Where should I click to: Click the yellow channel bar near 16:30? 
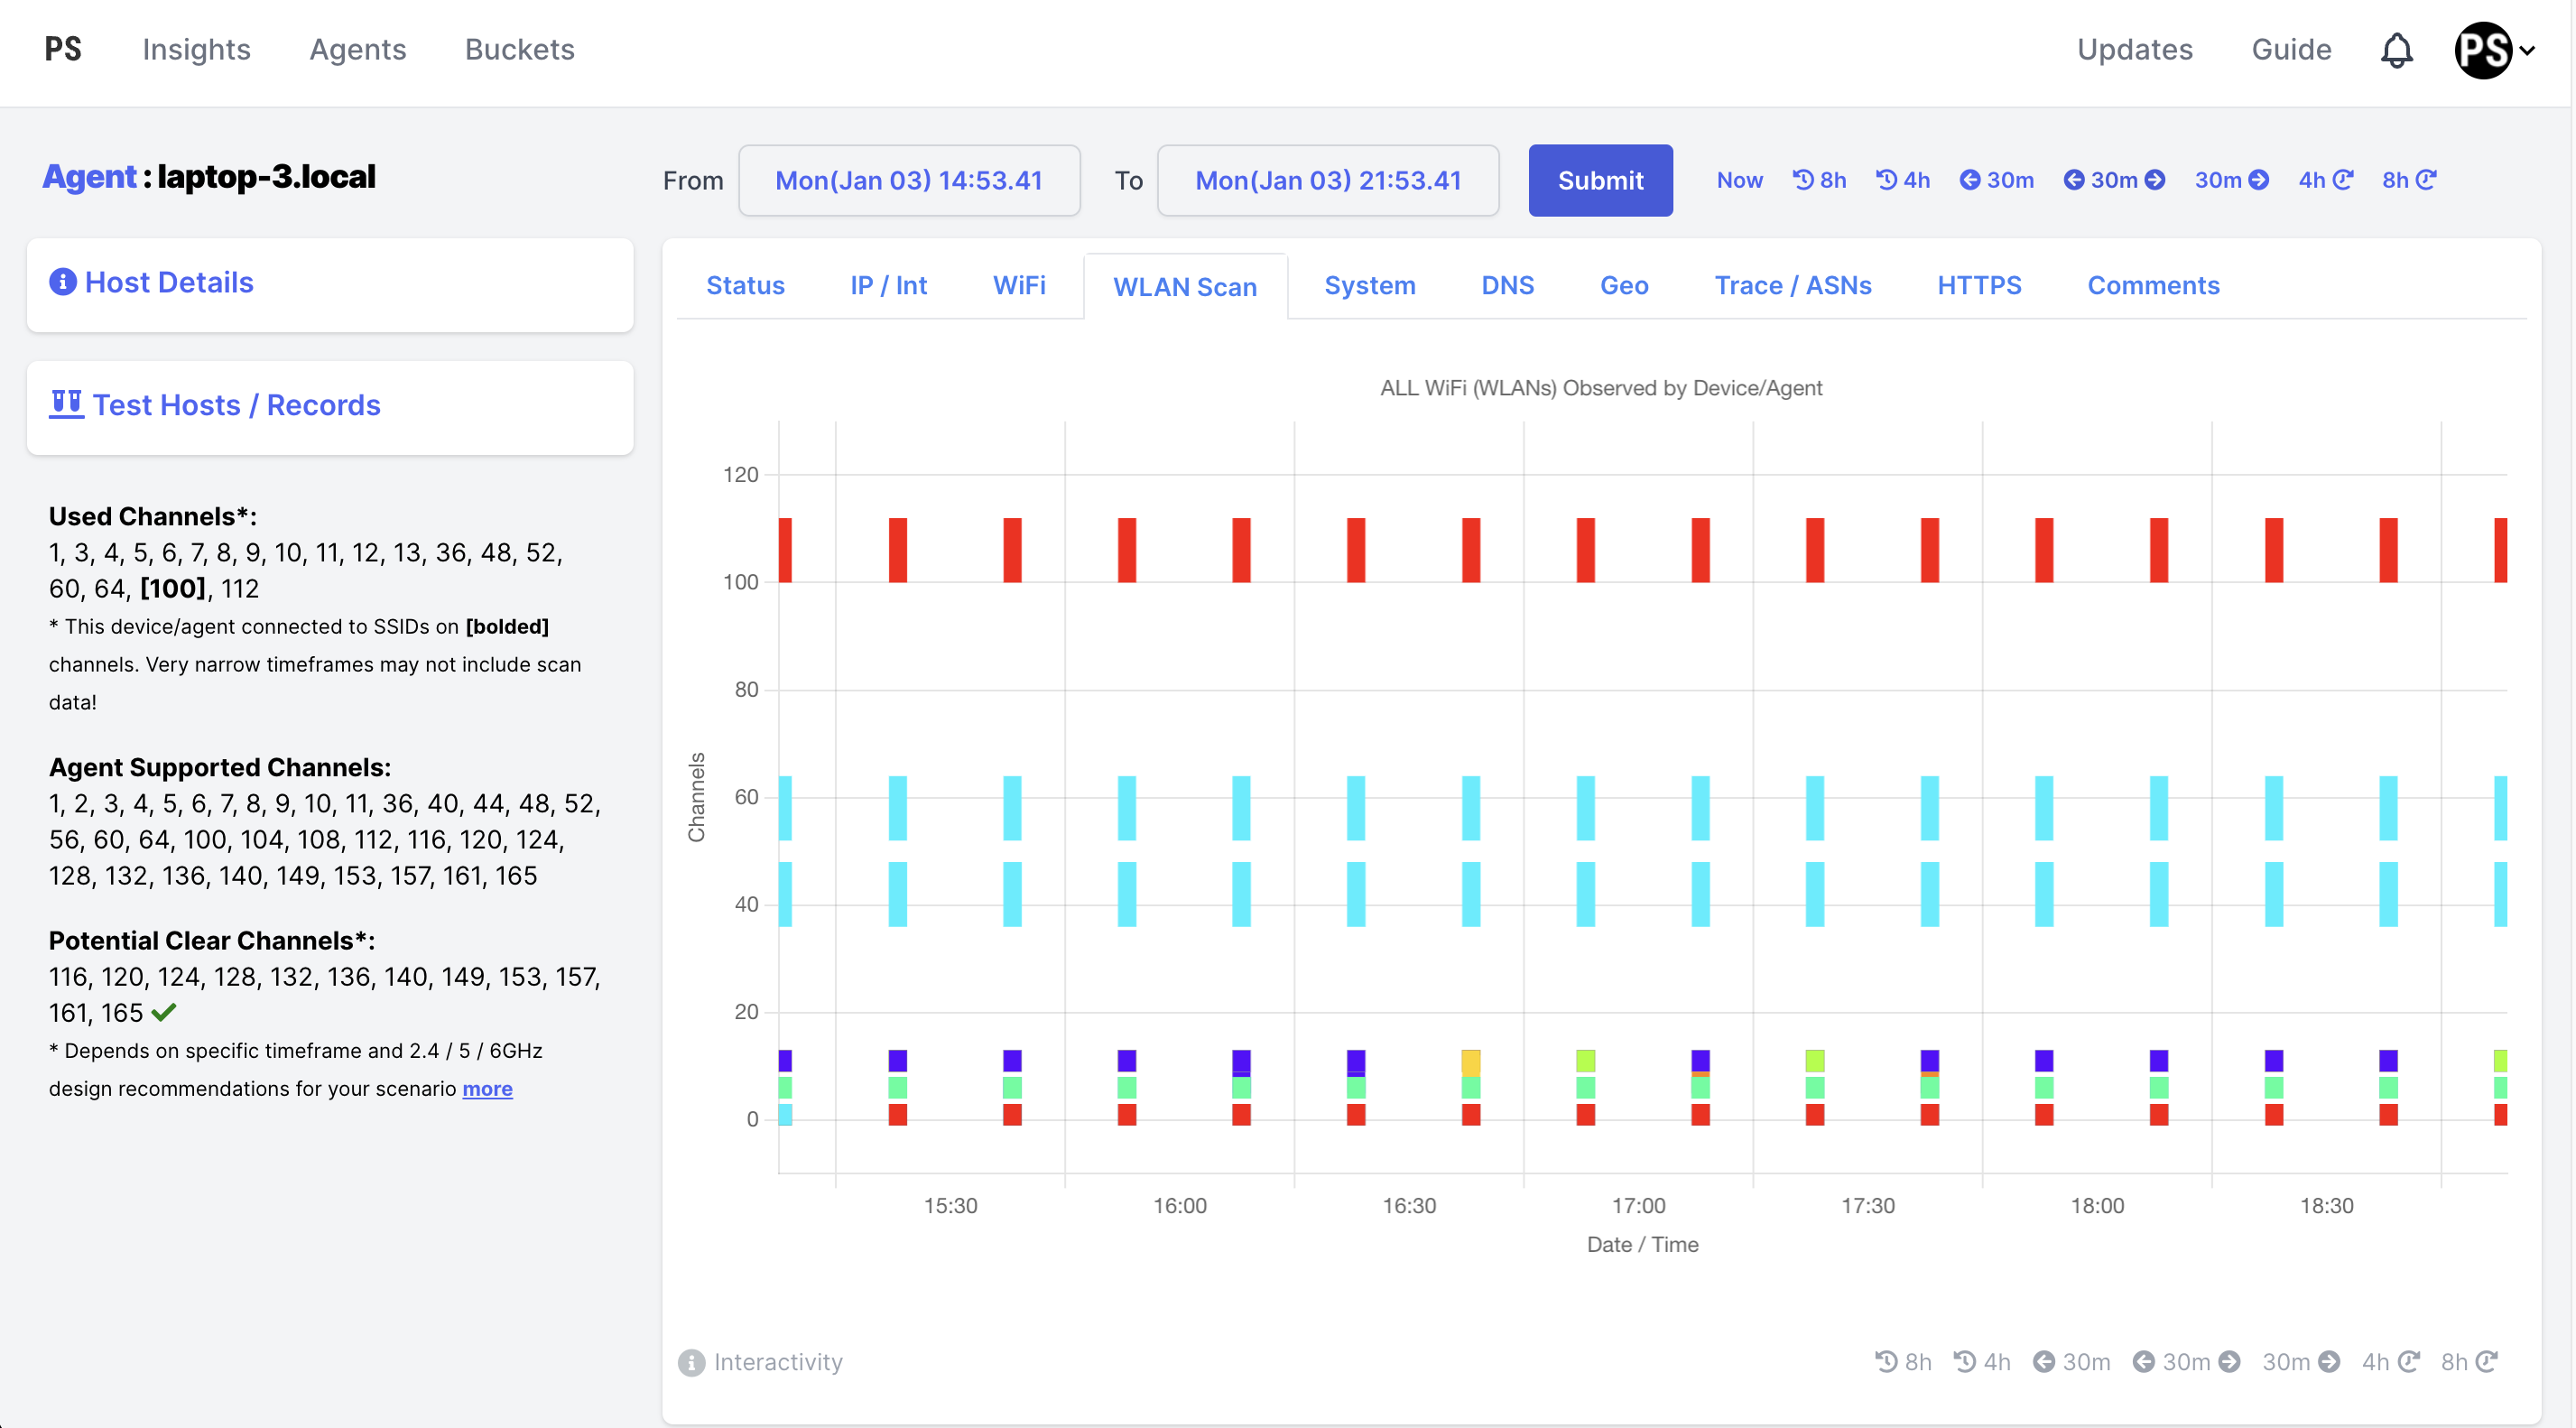click(1470, 1062)
